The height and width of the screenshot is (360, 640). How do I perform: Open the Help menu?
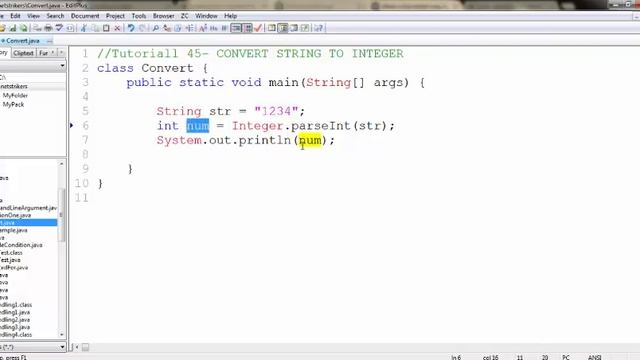click(x=230, y=16)
